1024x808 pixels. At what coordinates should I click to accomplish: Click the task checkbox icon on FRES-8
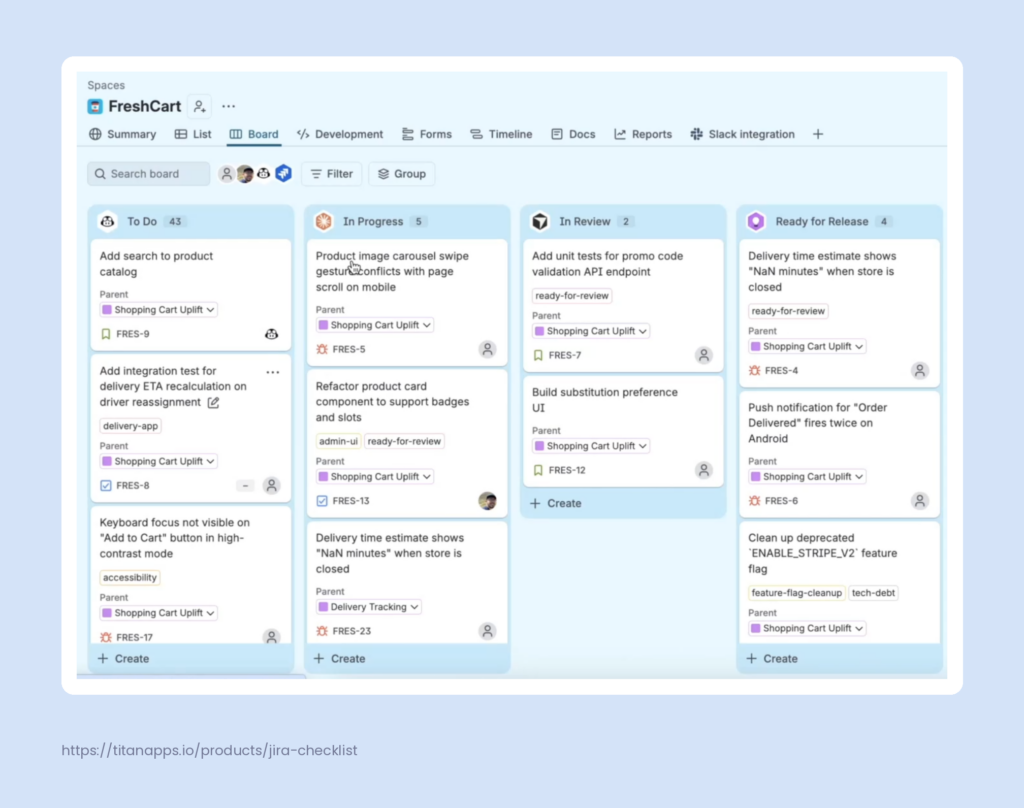click(106, 485)
